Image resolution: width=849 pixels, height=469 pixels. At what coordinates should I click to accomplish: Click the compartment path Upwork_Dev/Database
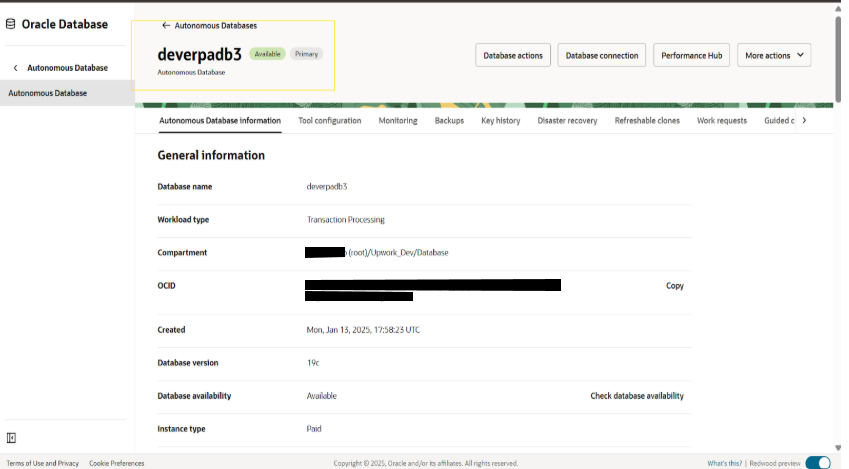pyautogui.click(x=409, y=252)
